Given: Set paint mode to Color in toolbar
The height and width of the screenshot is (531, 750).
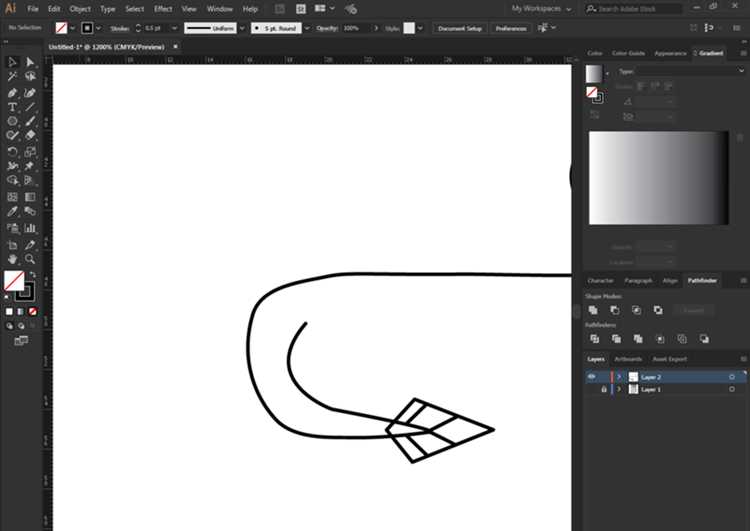Looking at the screenshot, I should (x=9, y=311).
